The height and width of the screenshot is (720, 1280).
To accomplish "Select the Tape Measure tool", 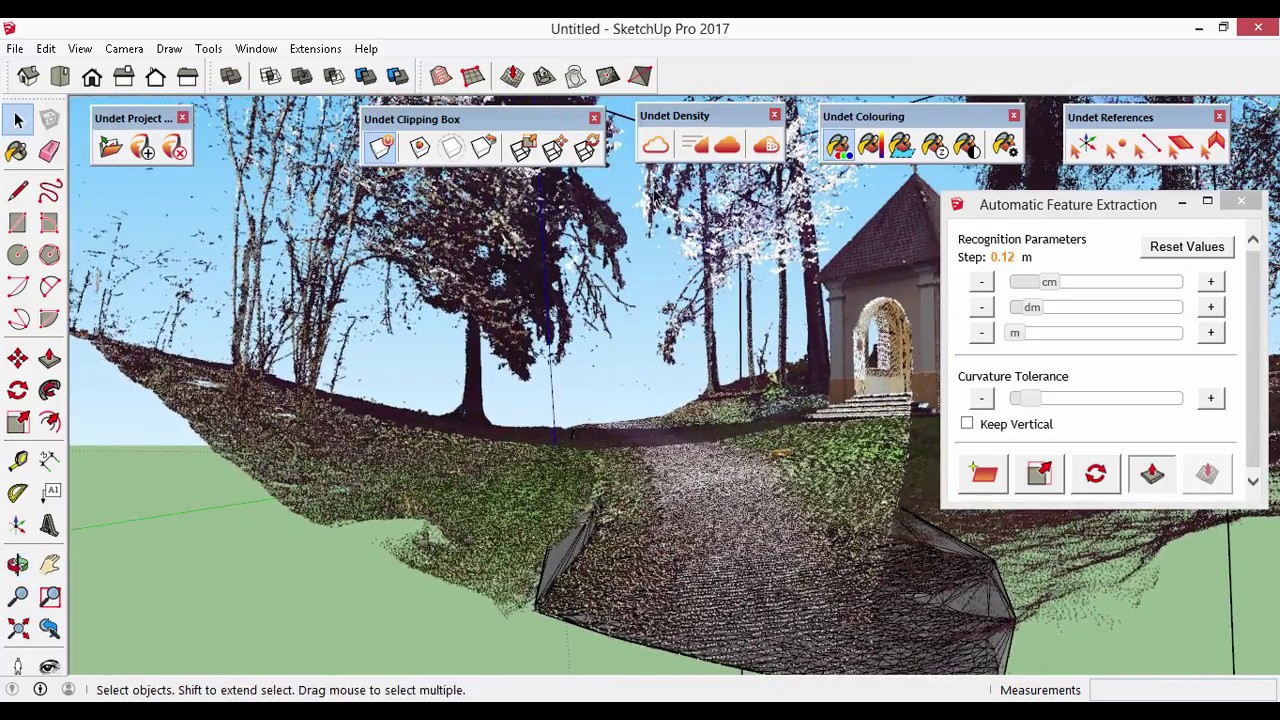I will 17,461.
